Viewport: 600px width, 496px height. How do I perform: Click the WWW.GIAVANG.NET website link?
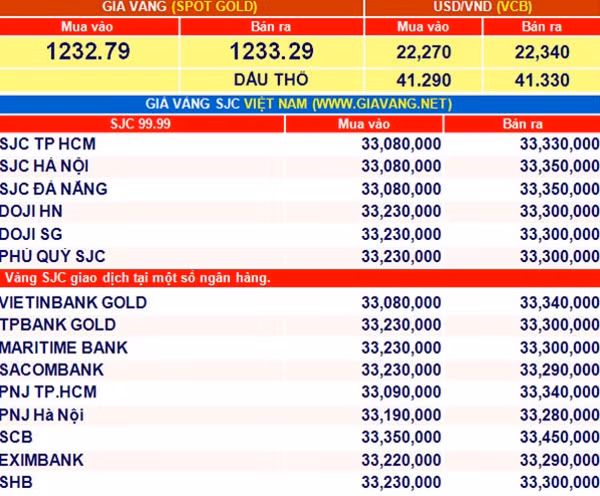[x=382, y=104]
